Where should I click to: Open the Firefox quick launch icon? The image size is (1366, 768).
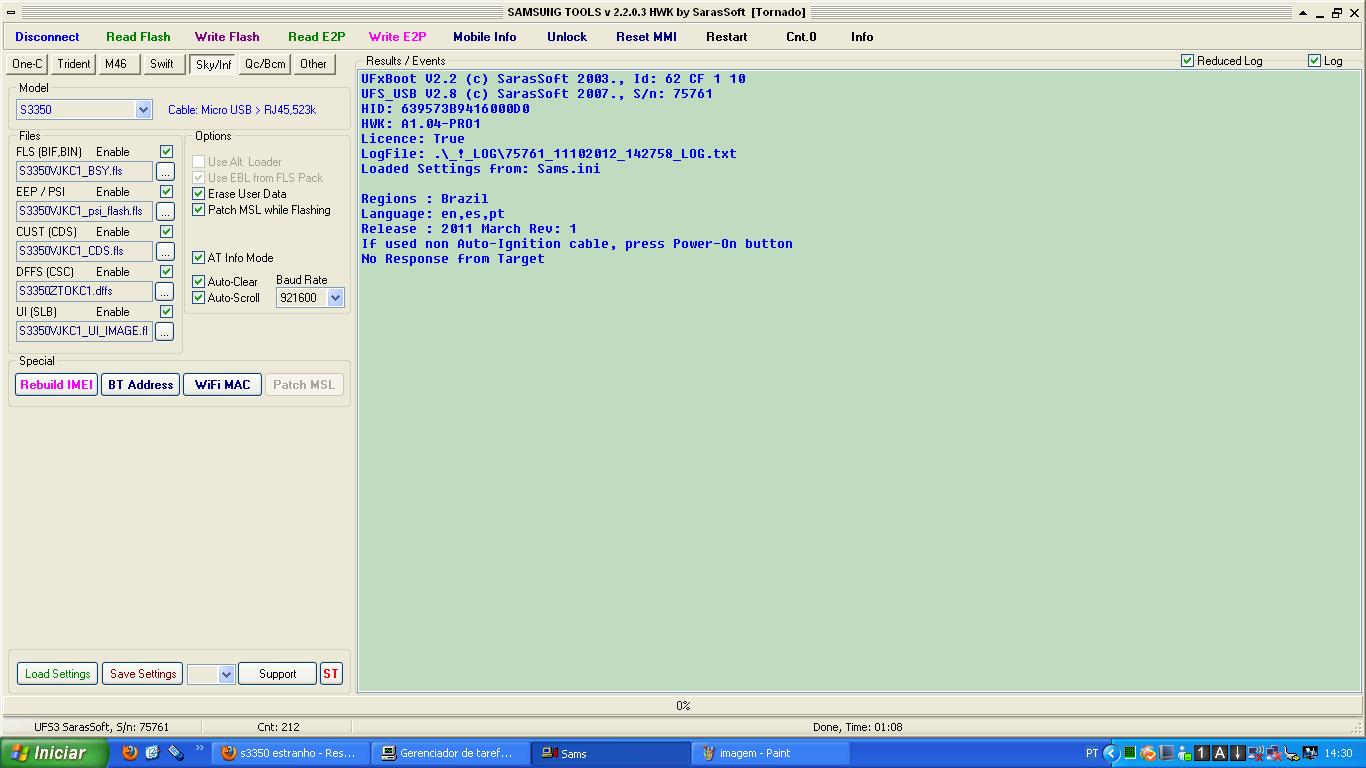pos(129,753)
